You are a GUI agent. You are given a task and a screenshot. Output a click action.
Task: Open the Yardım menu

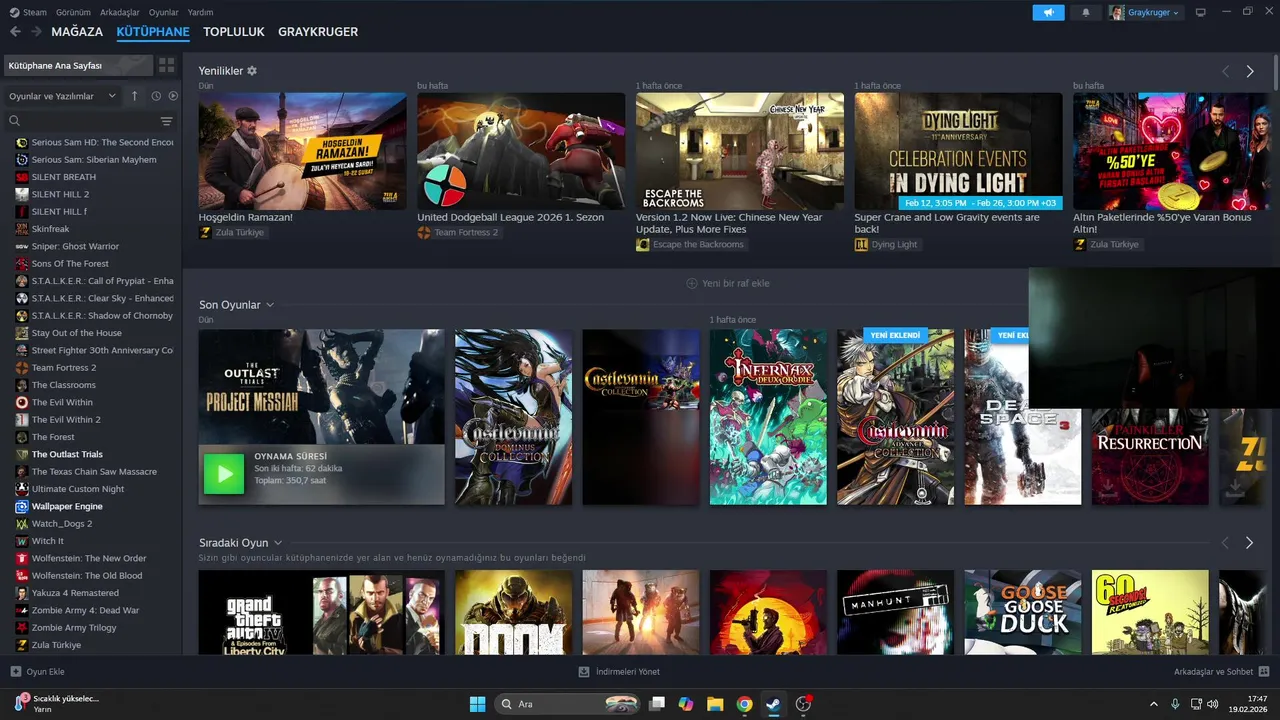coord(201,12)
